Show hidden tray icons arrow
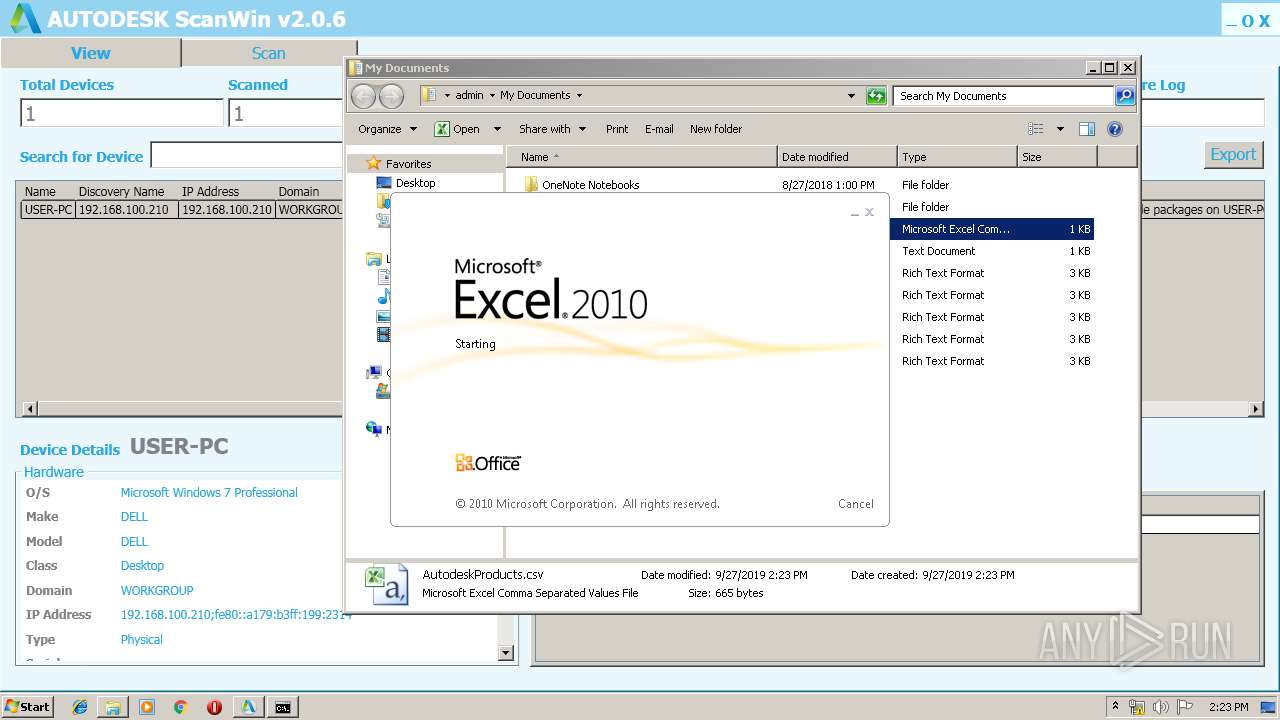The width and height of the screenshot is (1280, 720). coord(1115,707)
